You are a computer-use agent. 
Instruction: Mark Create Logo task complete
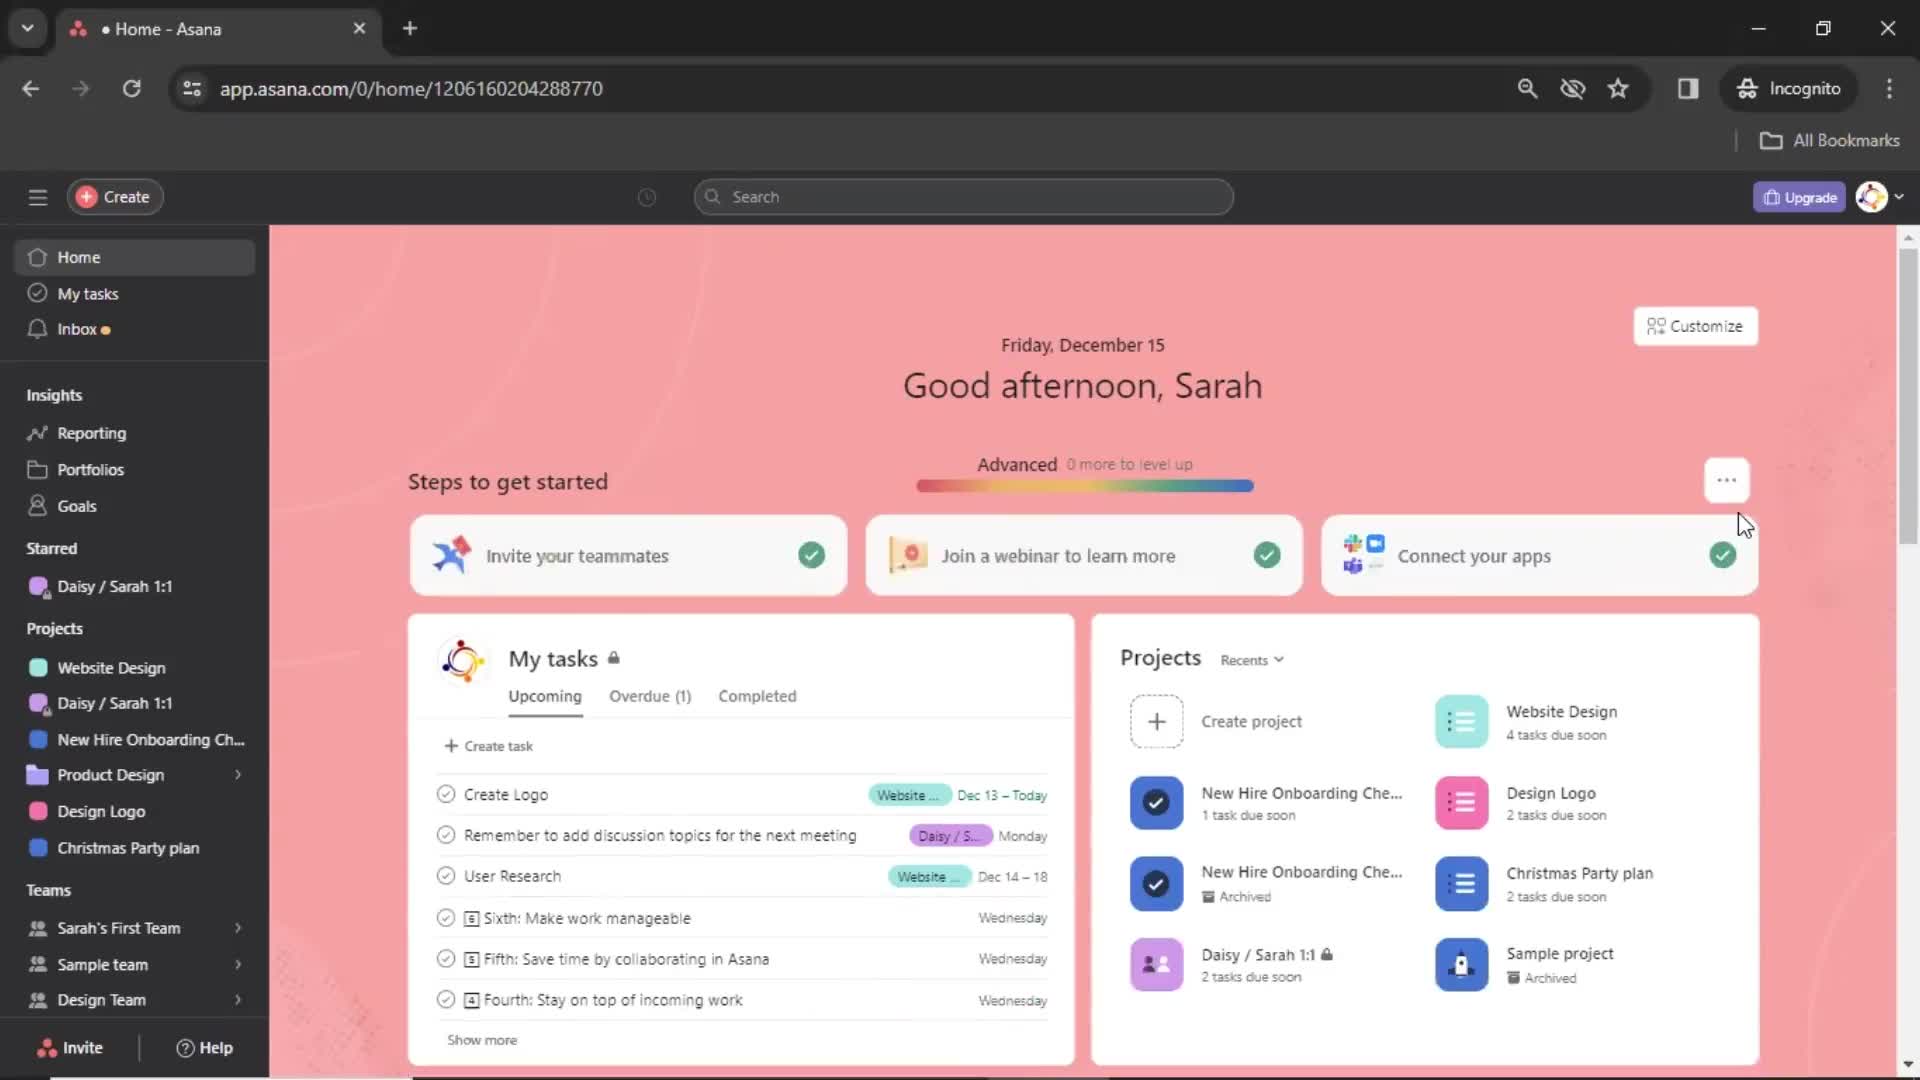[x=446, y=794]
